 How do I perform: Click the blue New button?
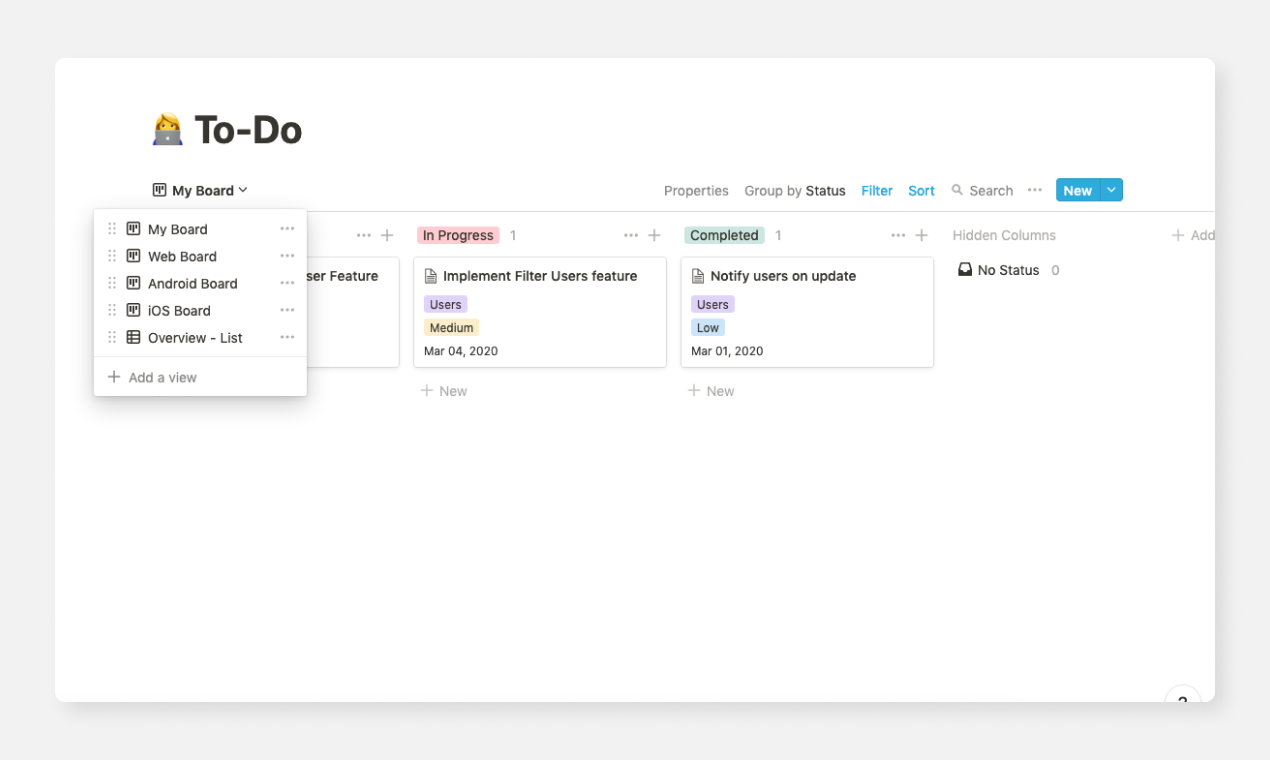point(1077,189)
